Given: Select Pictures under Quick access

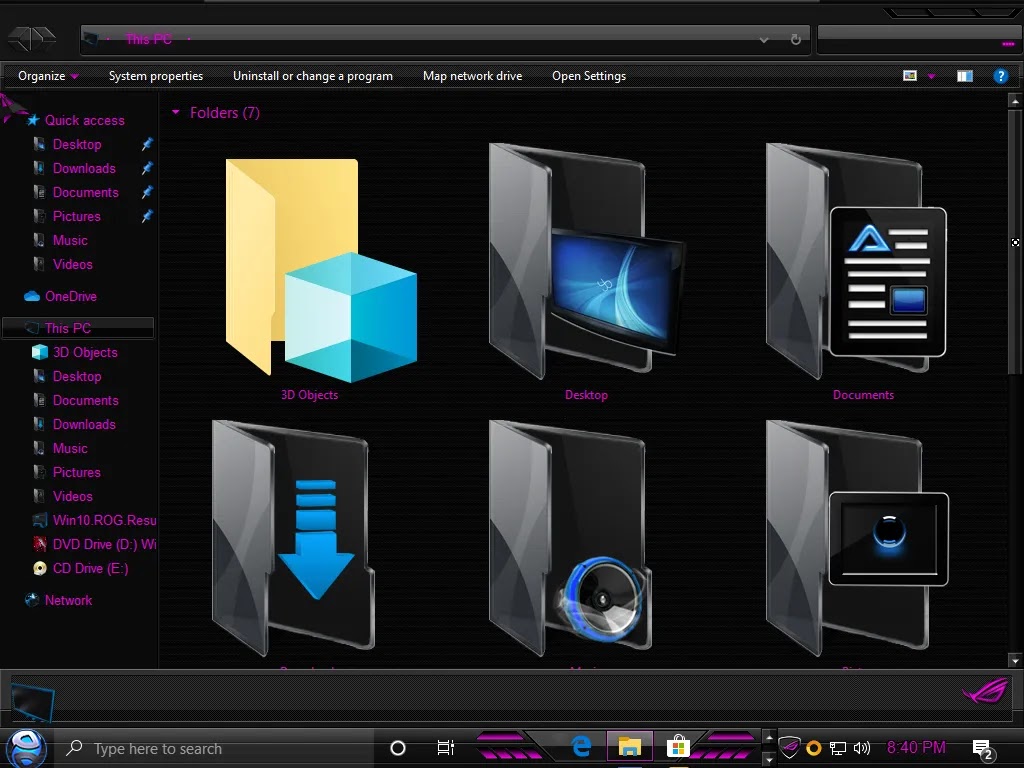Looking at the screenshot, I should (x=76, y=216).
